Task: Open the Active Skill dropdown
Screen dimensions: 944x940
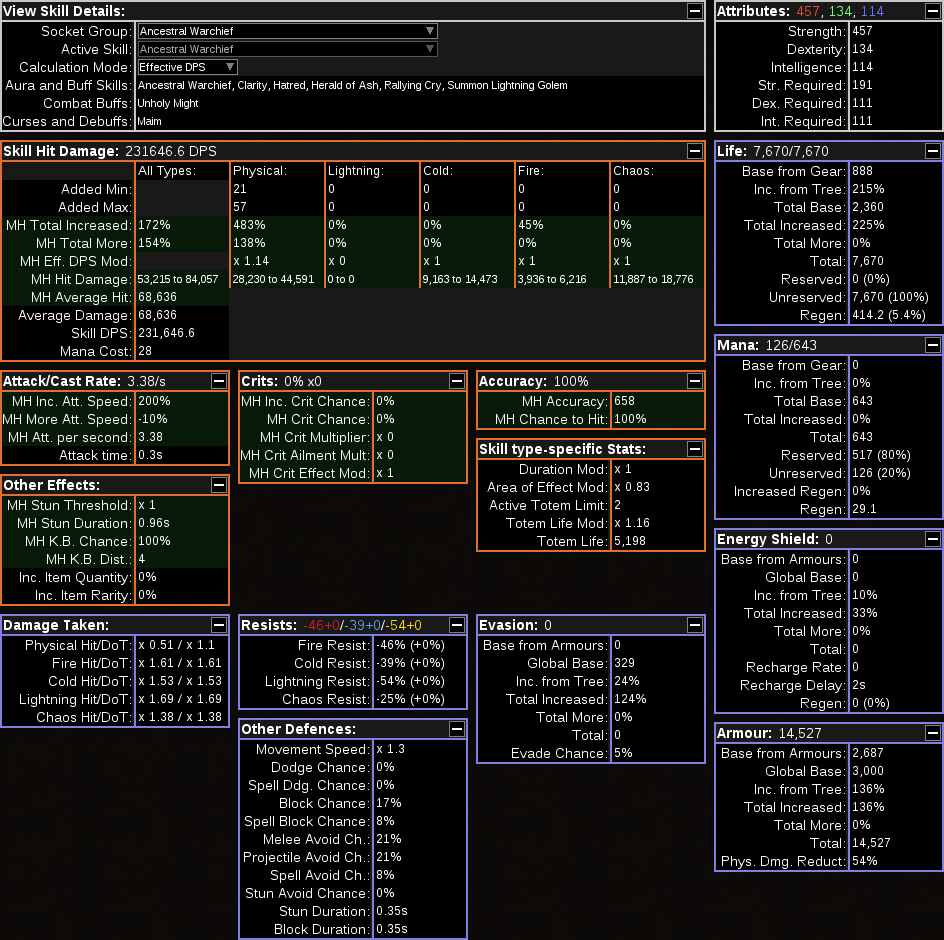Action: click(x=287, y=49)
